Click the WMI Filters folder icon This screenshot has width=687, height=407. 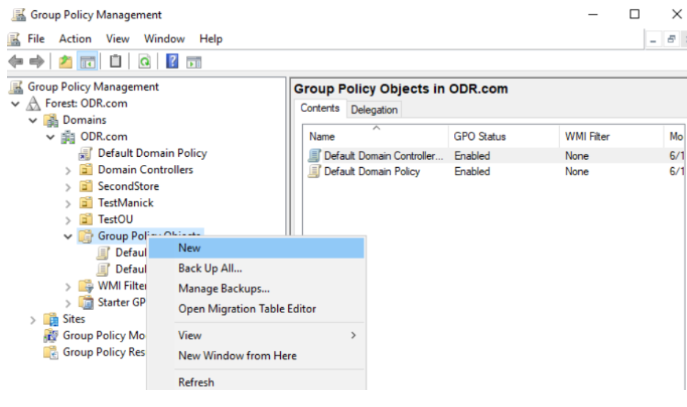pos(86,286)
